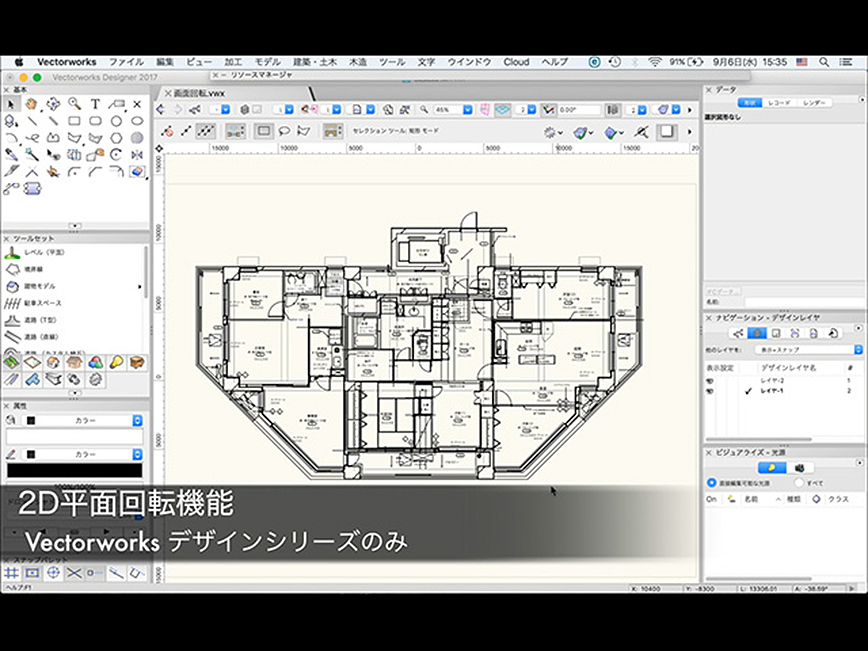Select the Arc tool
868x651 pixels.
click(11, 138)
